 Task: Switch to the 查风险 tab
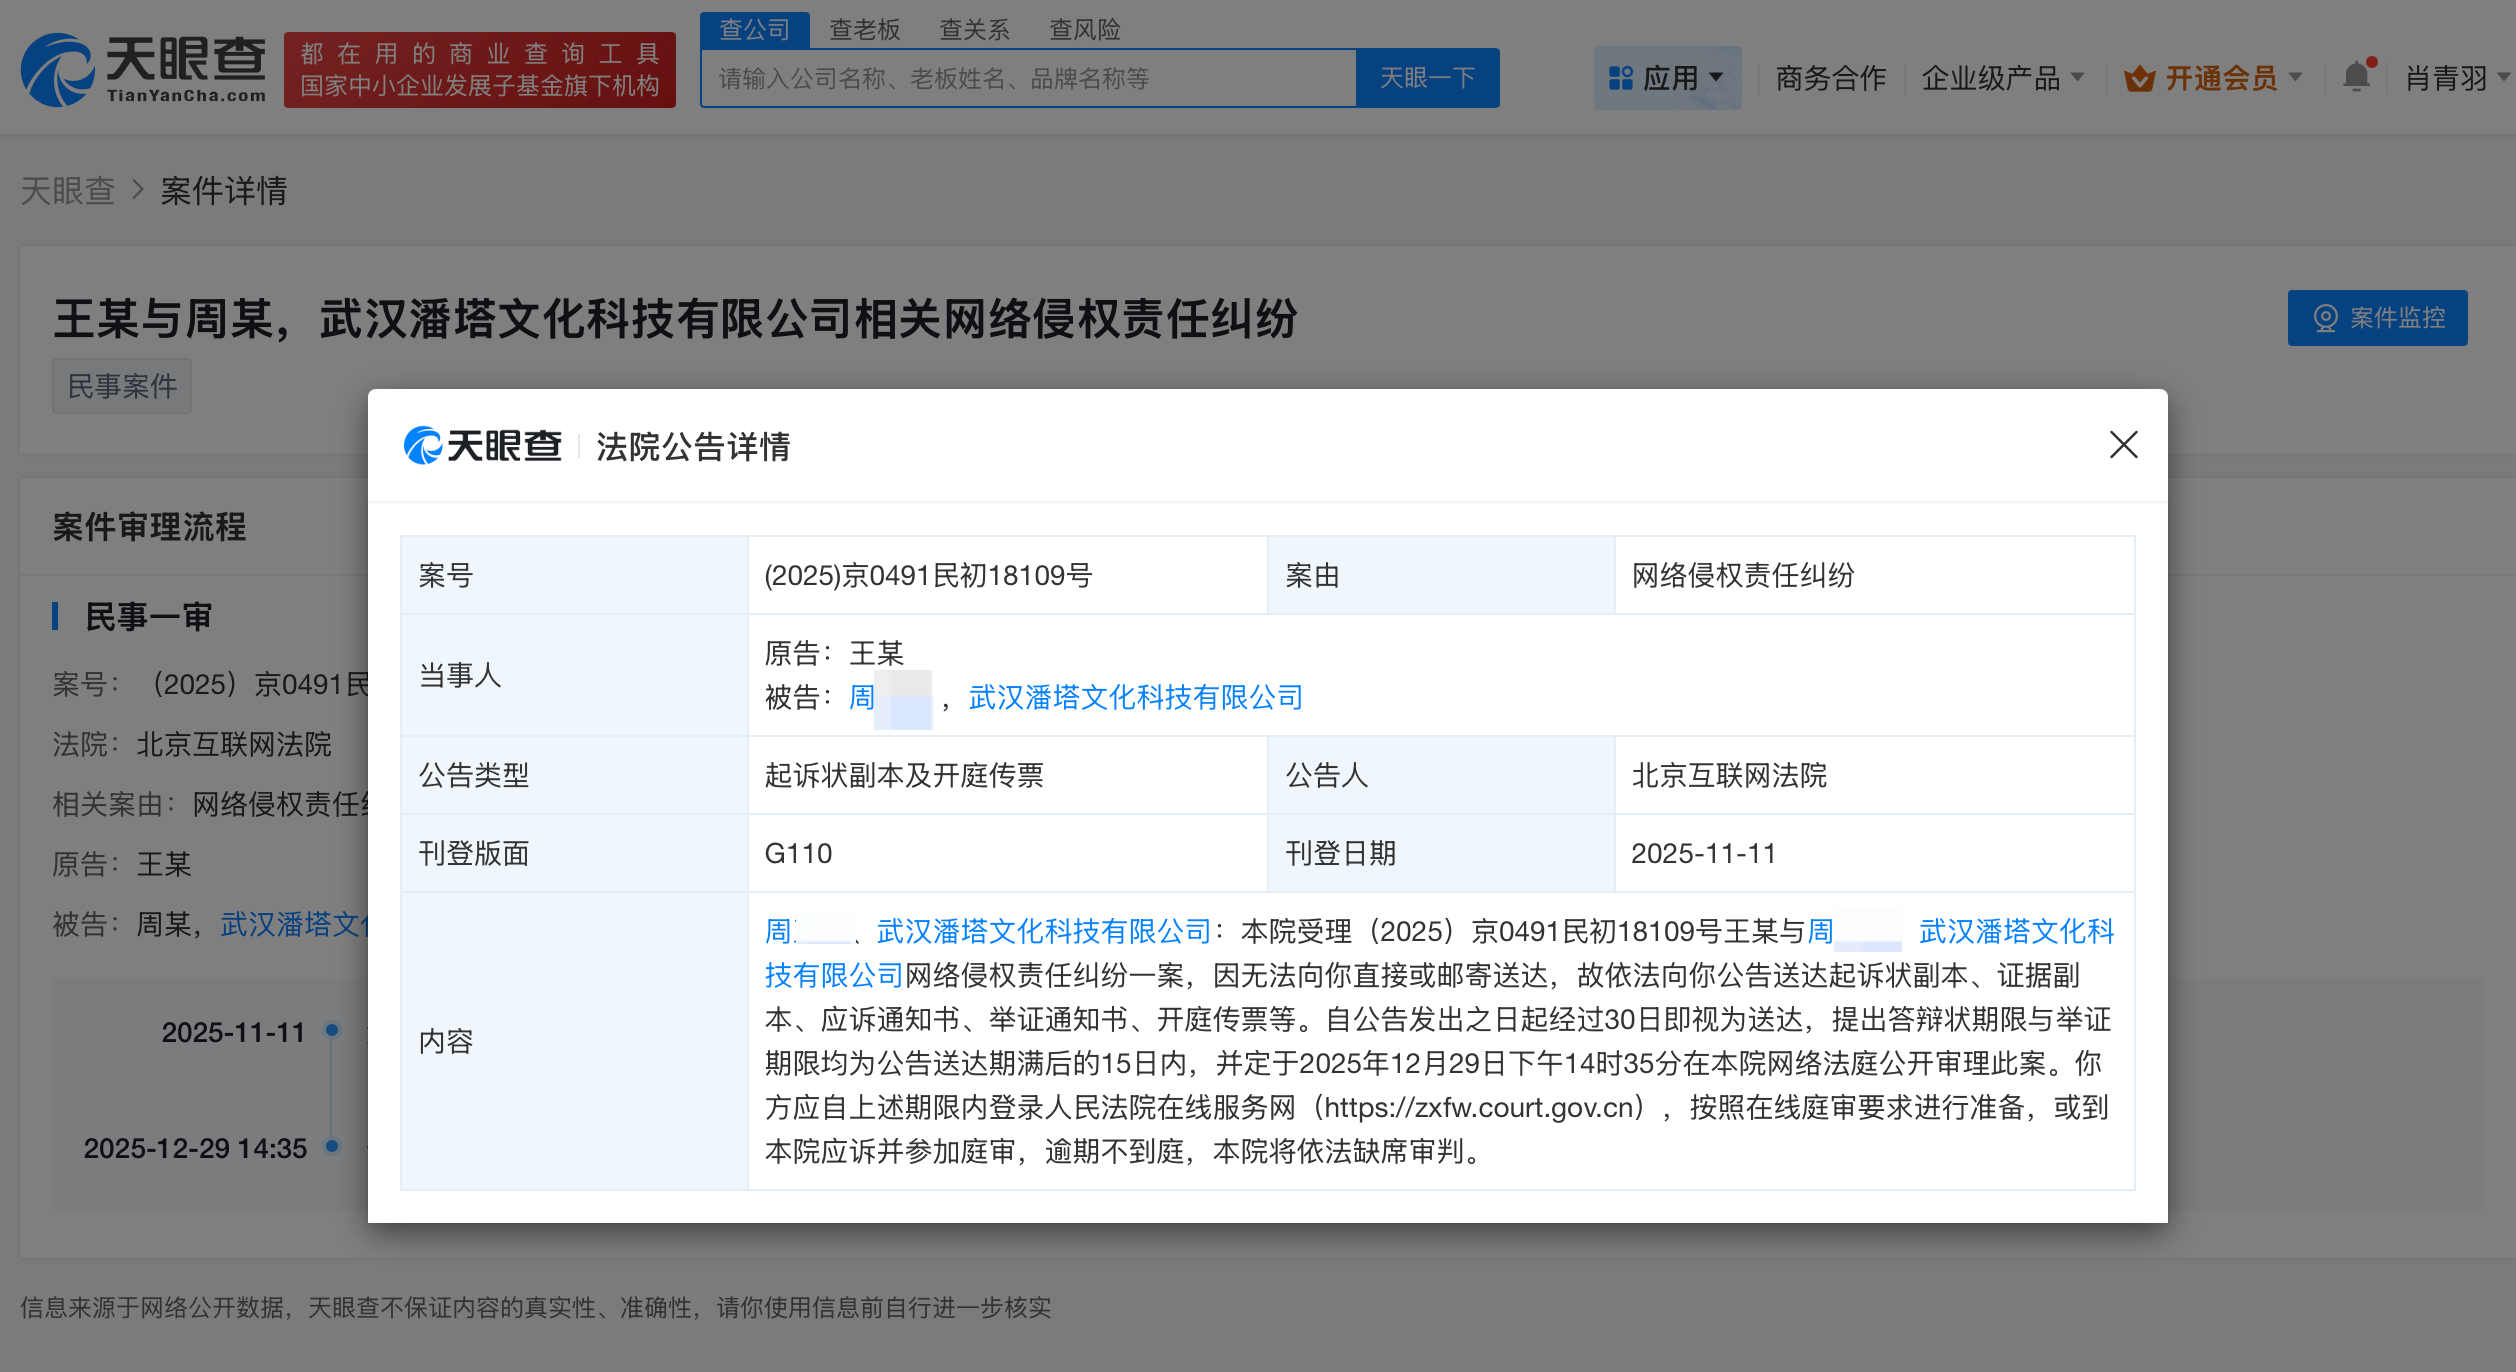(1084, 30)
